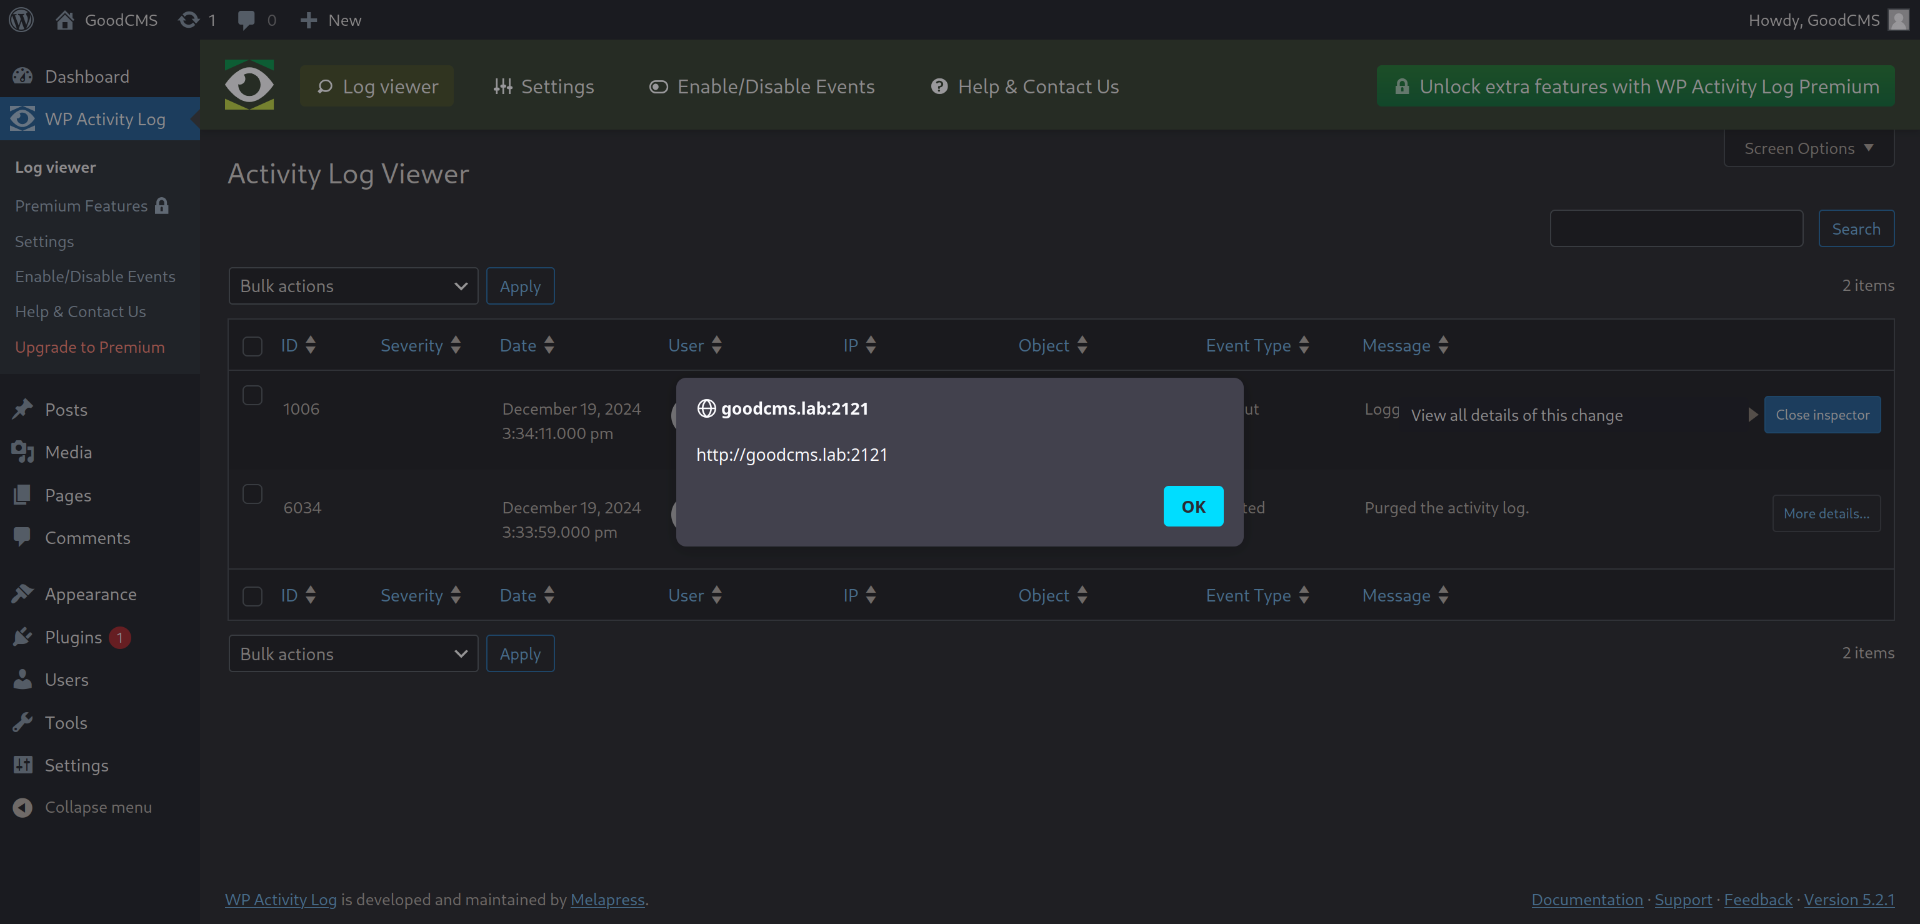This screenshot has width=1920, height=924.
Task: Open the top Bulk actions dropdown
Action: [353, 286]
